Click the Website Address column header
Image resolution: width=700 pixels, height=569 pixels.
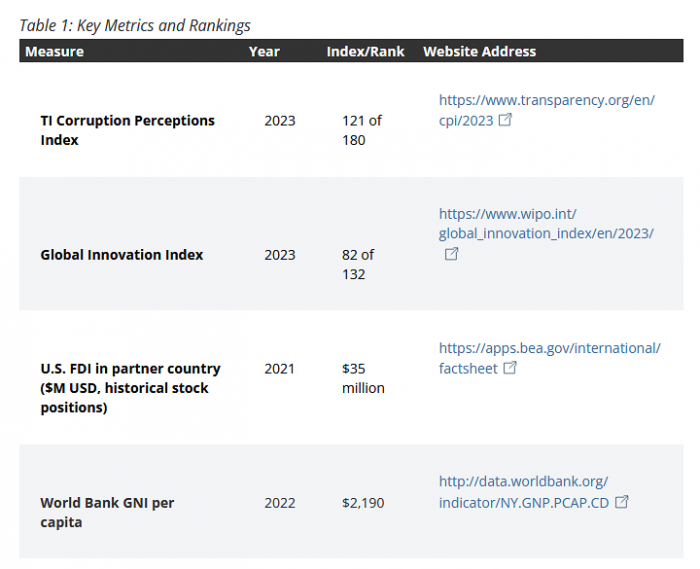pos(479,51)
